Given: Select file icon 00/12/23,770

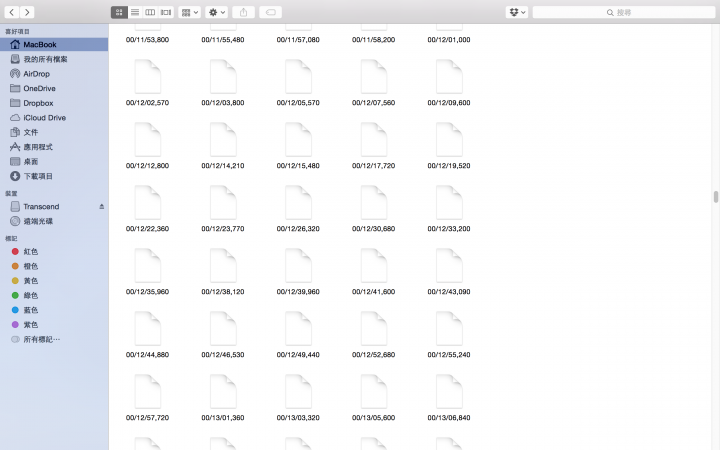Looking at the screenshot, I should click(223, 202).
